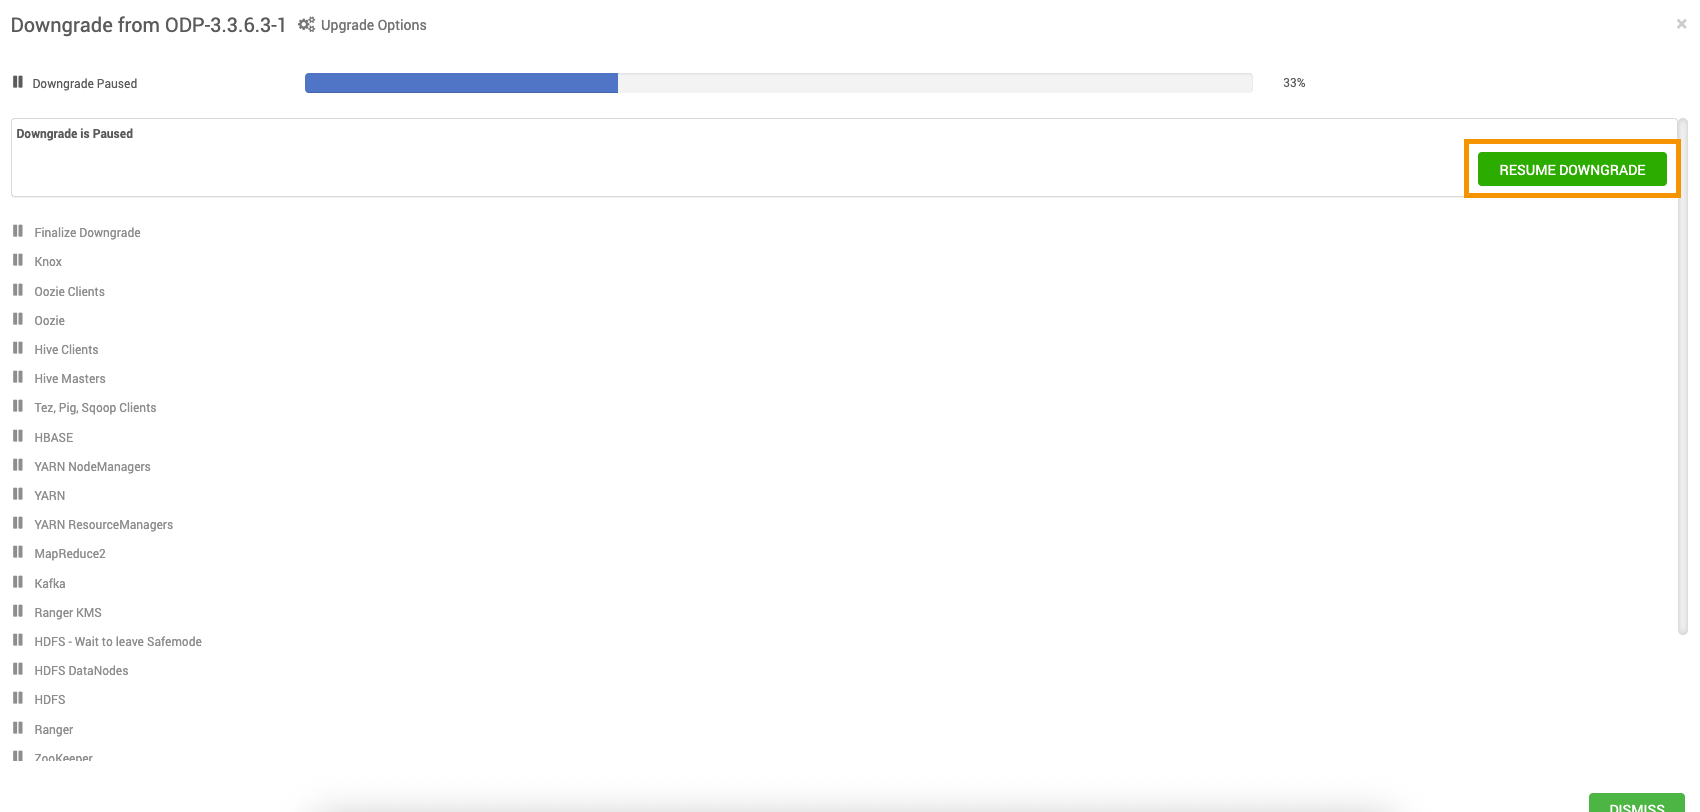1700x812 pixels.
Task: Expand the Finalize Downgrade group
Action: click(x=87, y=233)
